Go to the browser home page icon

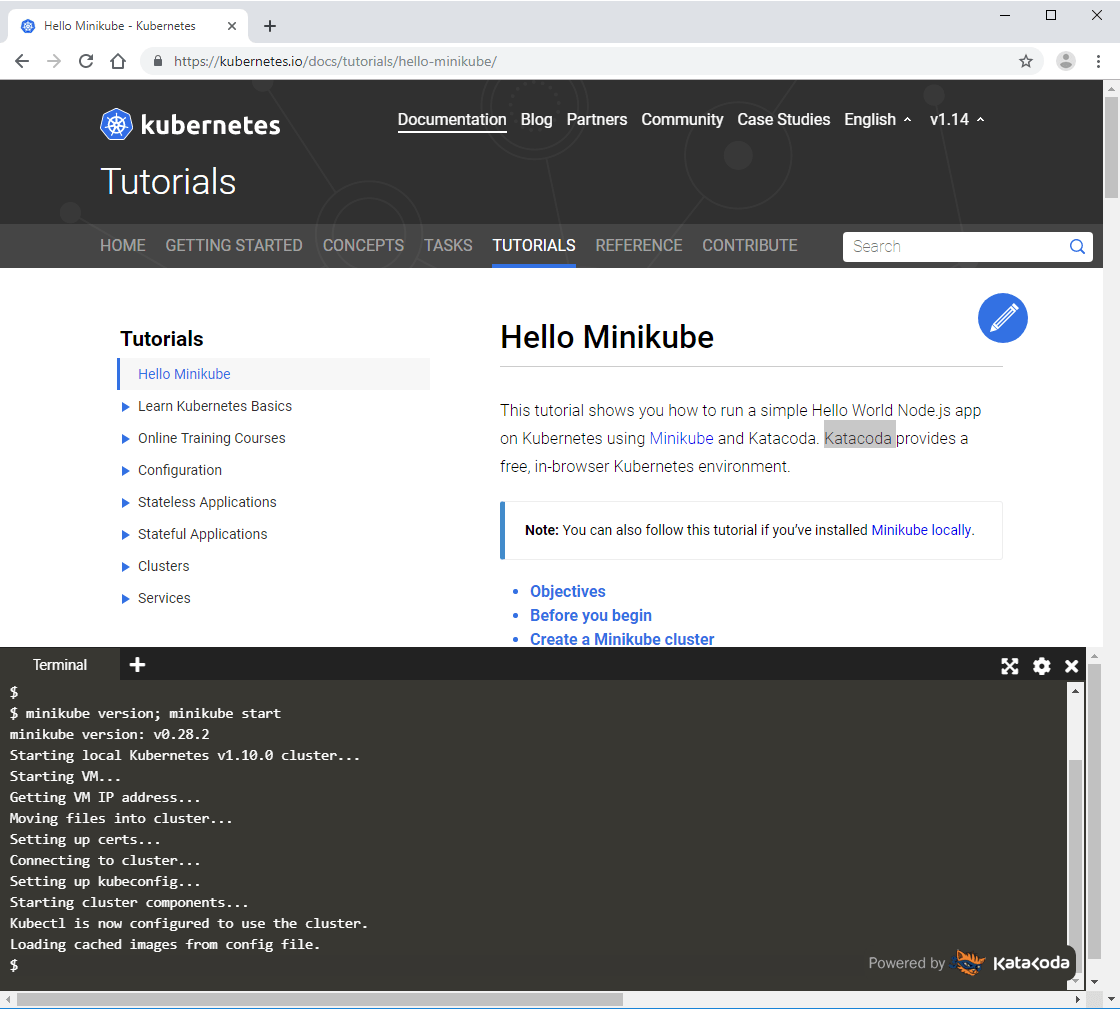(118, 61)
